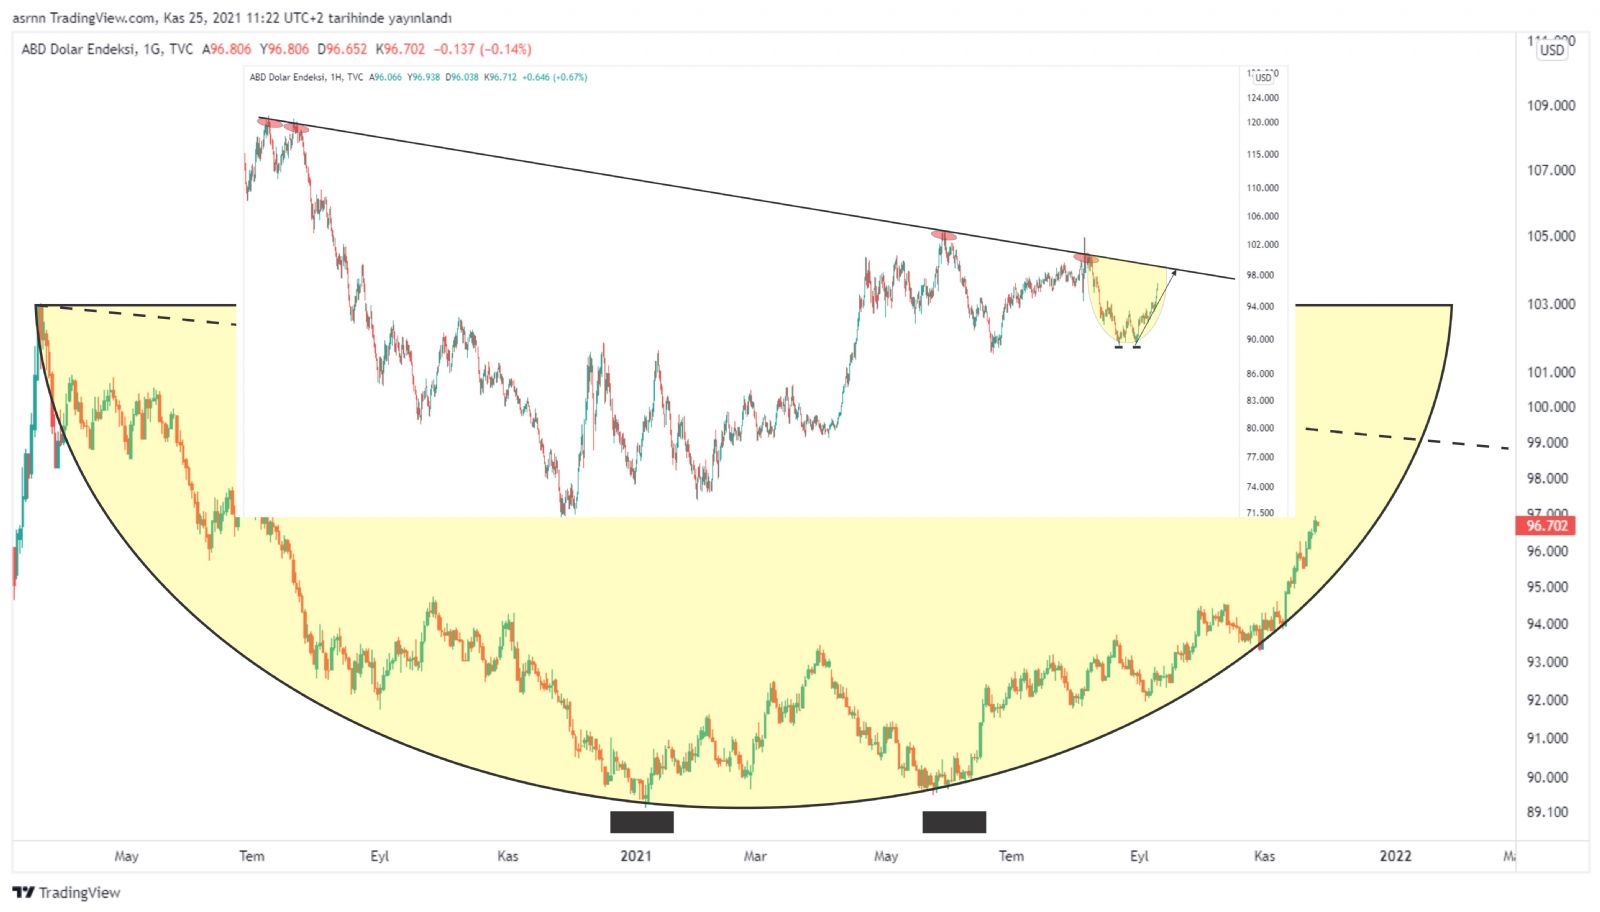Click the 71.500 label on inset price axis

(1260, 513)
